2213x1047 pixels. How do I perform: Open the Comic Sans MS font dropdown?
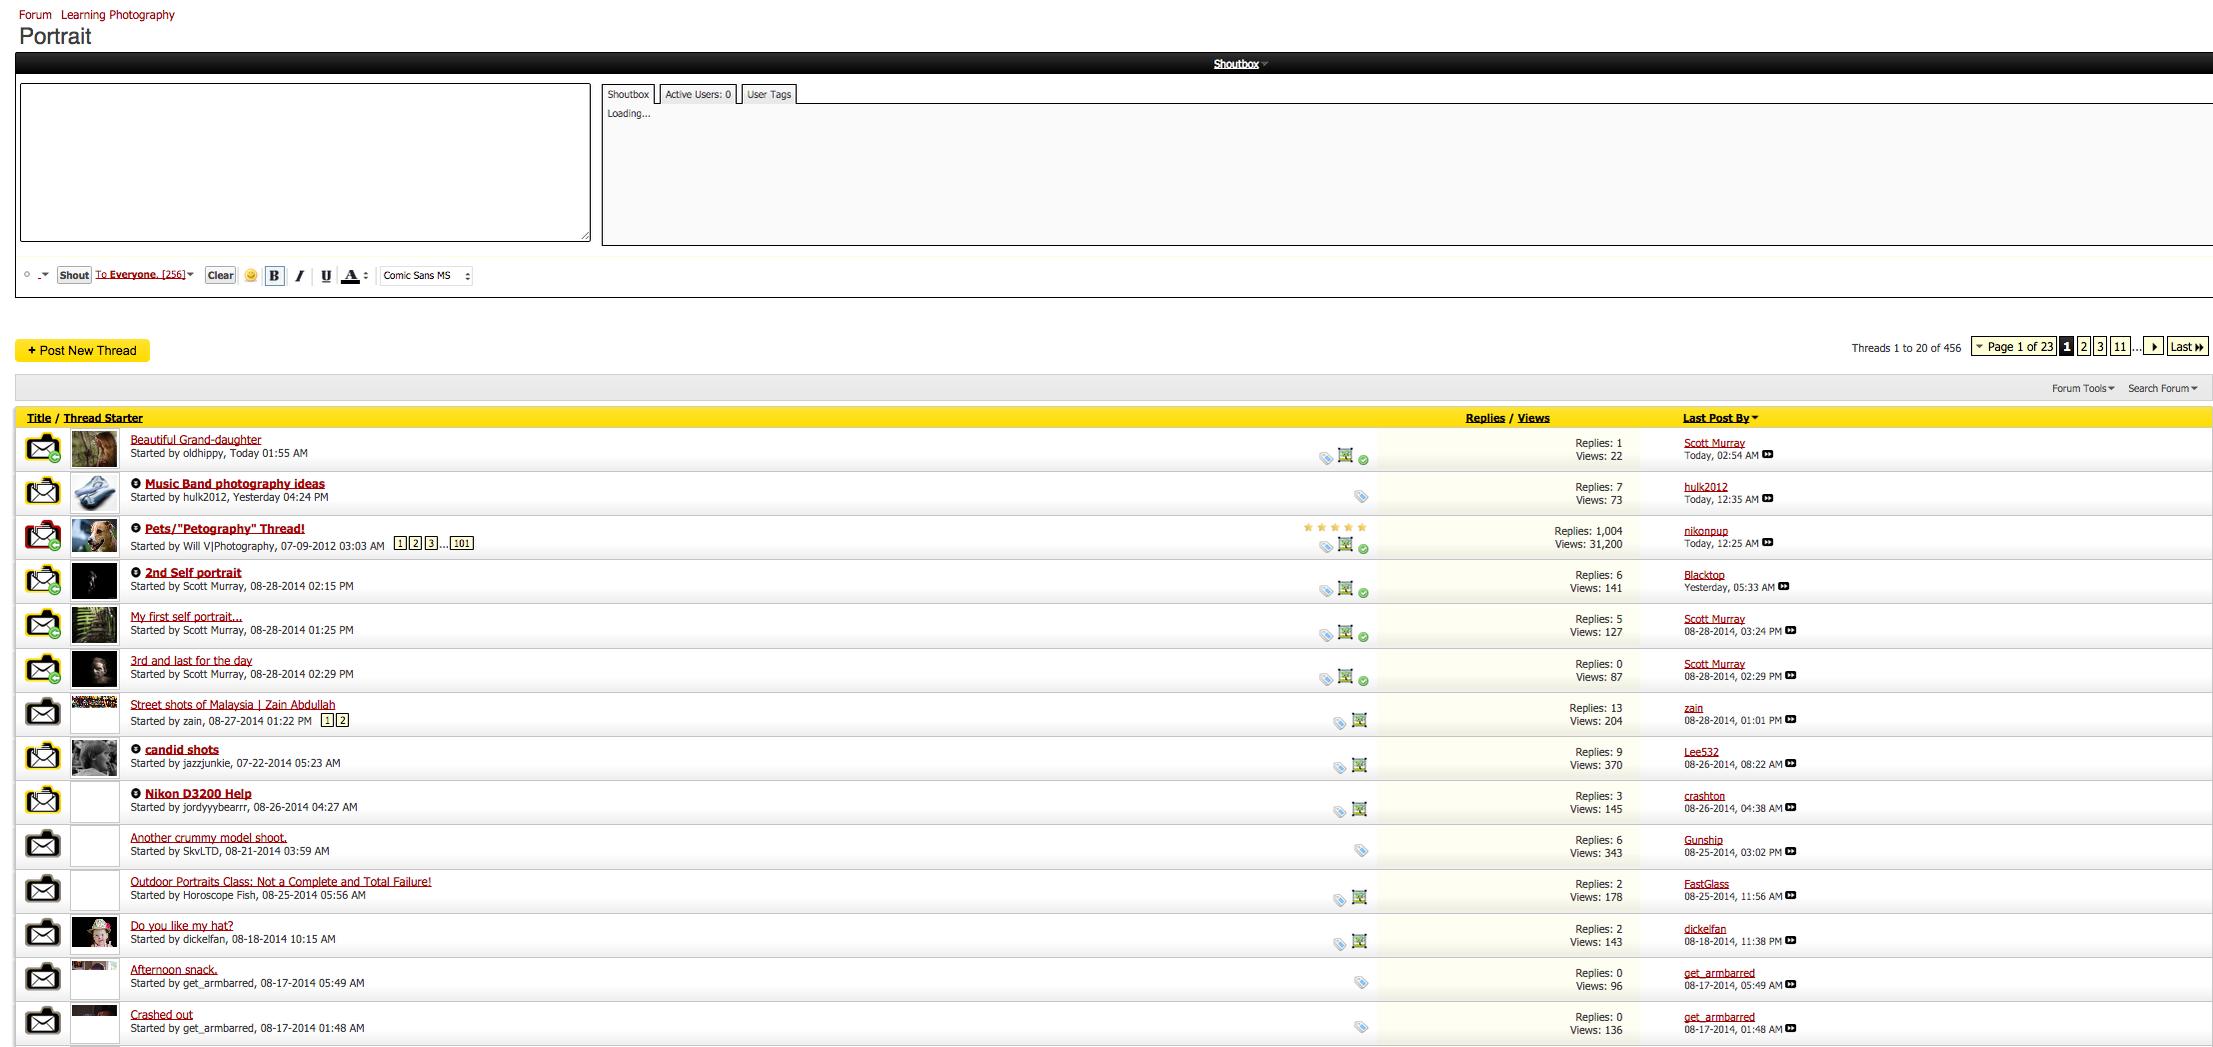pyautogui.click(x=426, y=276)
